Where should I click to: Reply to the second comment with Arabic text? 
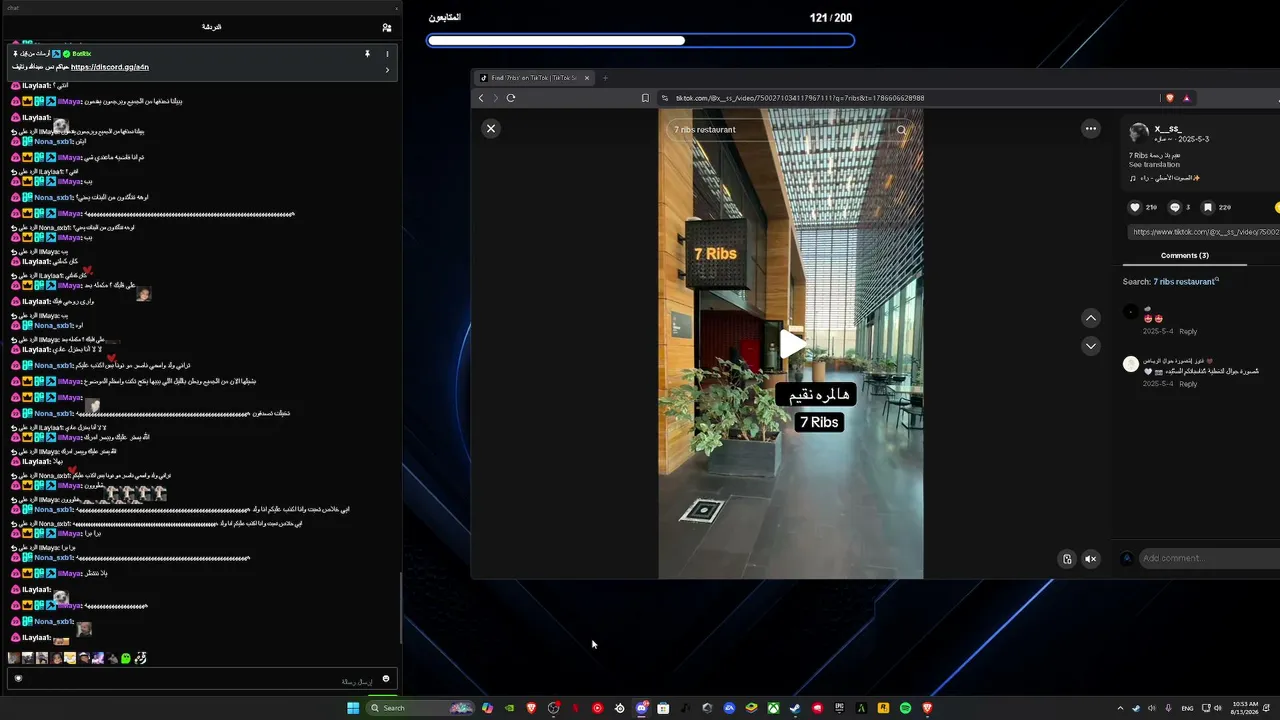pos(1188,384)
